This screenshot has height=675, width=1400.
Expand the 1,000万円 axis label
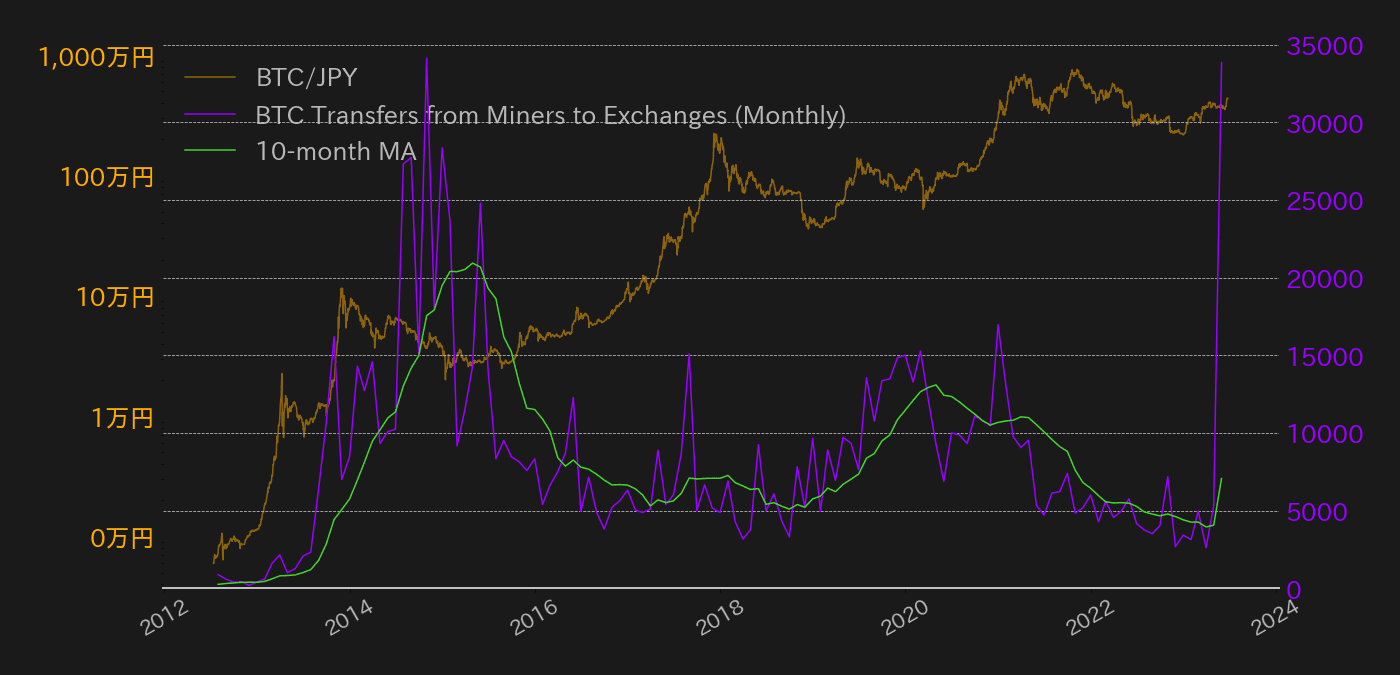coord(97,58)
